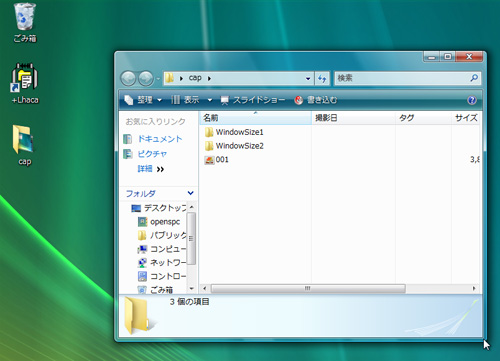The image size is (500, 361).
Task: Click file list horizontal scroll right arrow
Action: coord(474,289)
